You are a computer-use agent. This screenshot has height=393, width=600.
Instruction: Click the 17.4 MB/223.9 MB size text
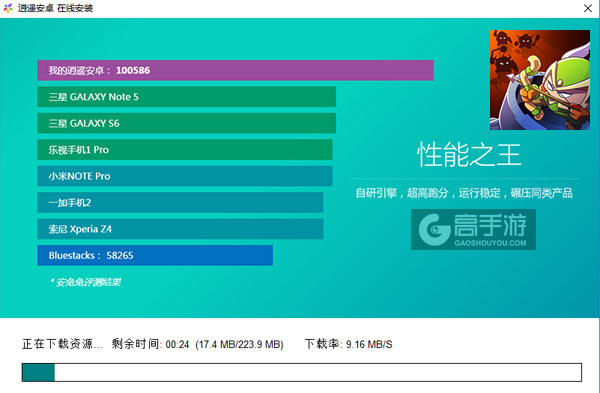(240, 344)
